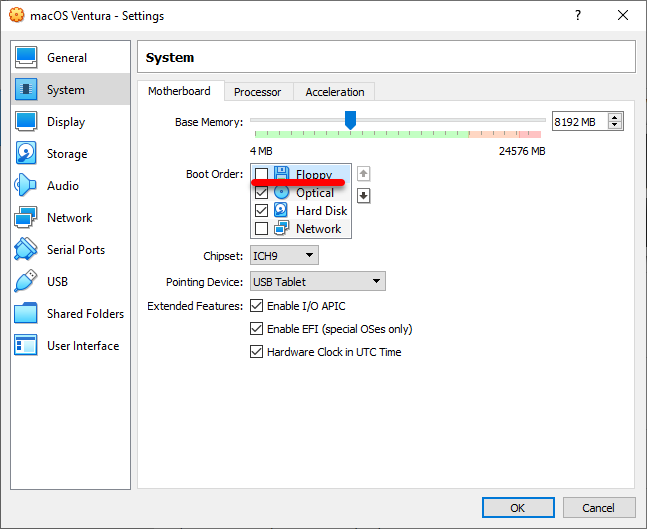Open the Chipset ICH9 dropdown
Image resolution: width=647 pixels, height=529 pixels.
[x=284, y=255]
